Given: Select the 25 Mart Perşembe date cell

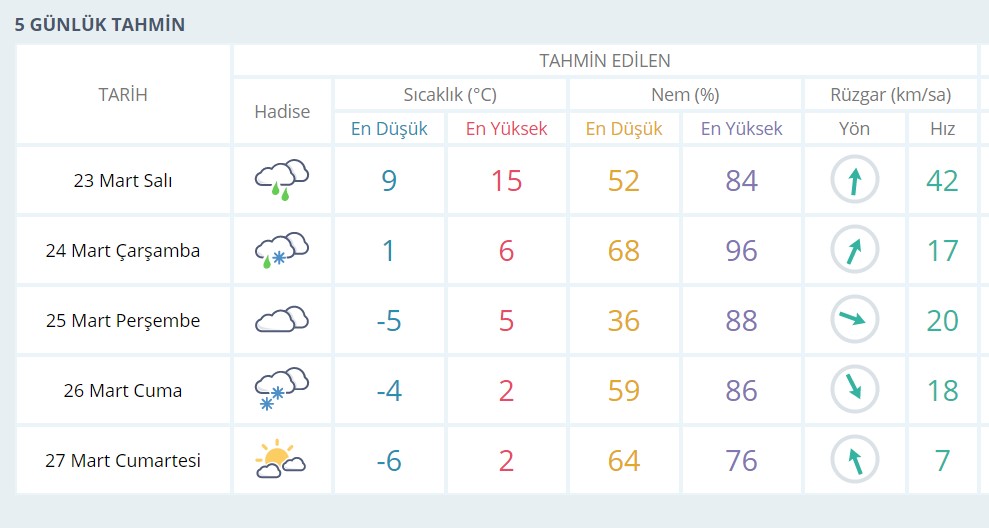Looking at the screenshot, I should click(123, 321).
